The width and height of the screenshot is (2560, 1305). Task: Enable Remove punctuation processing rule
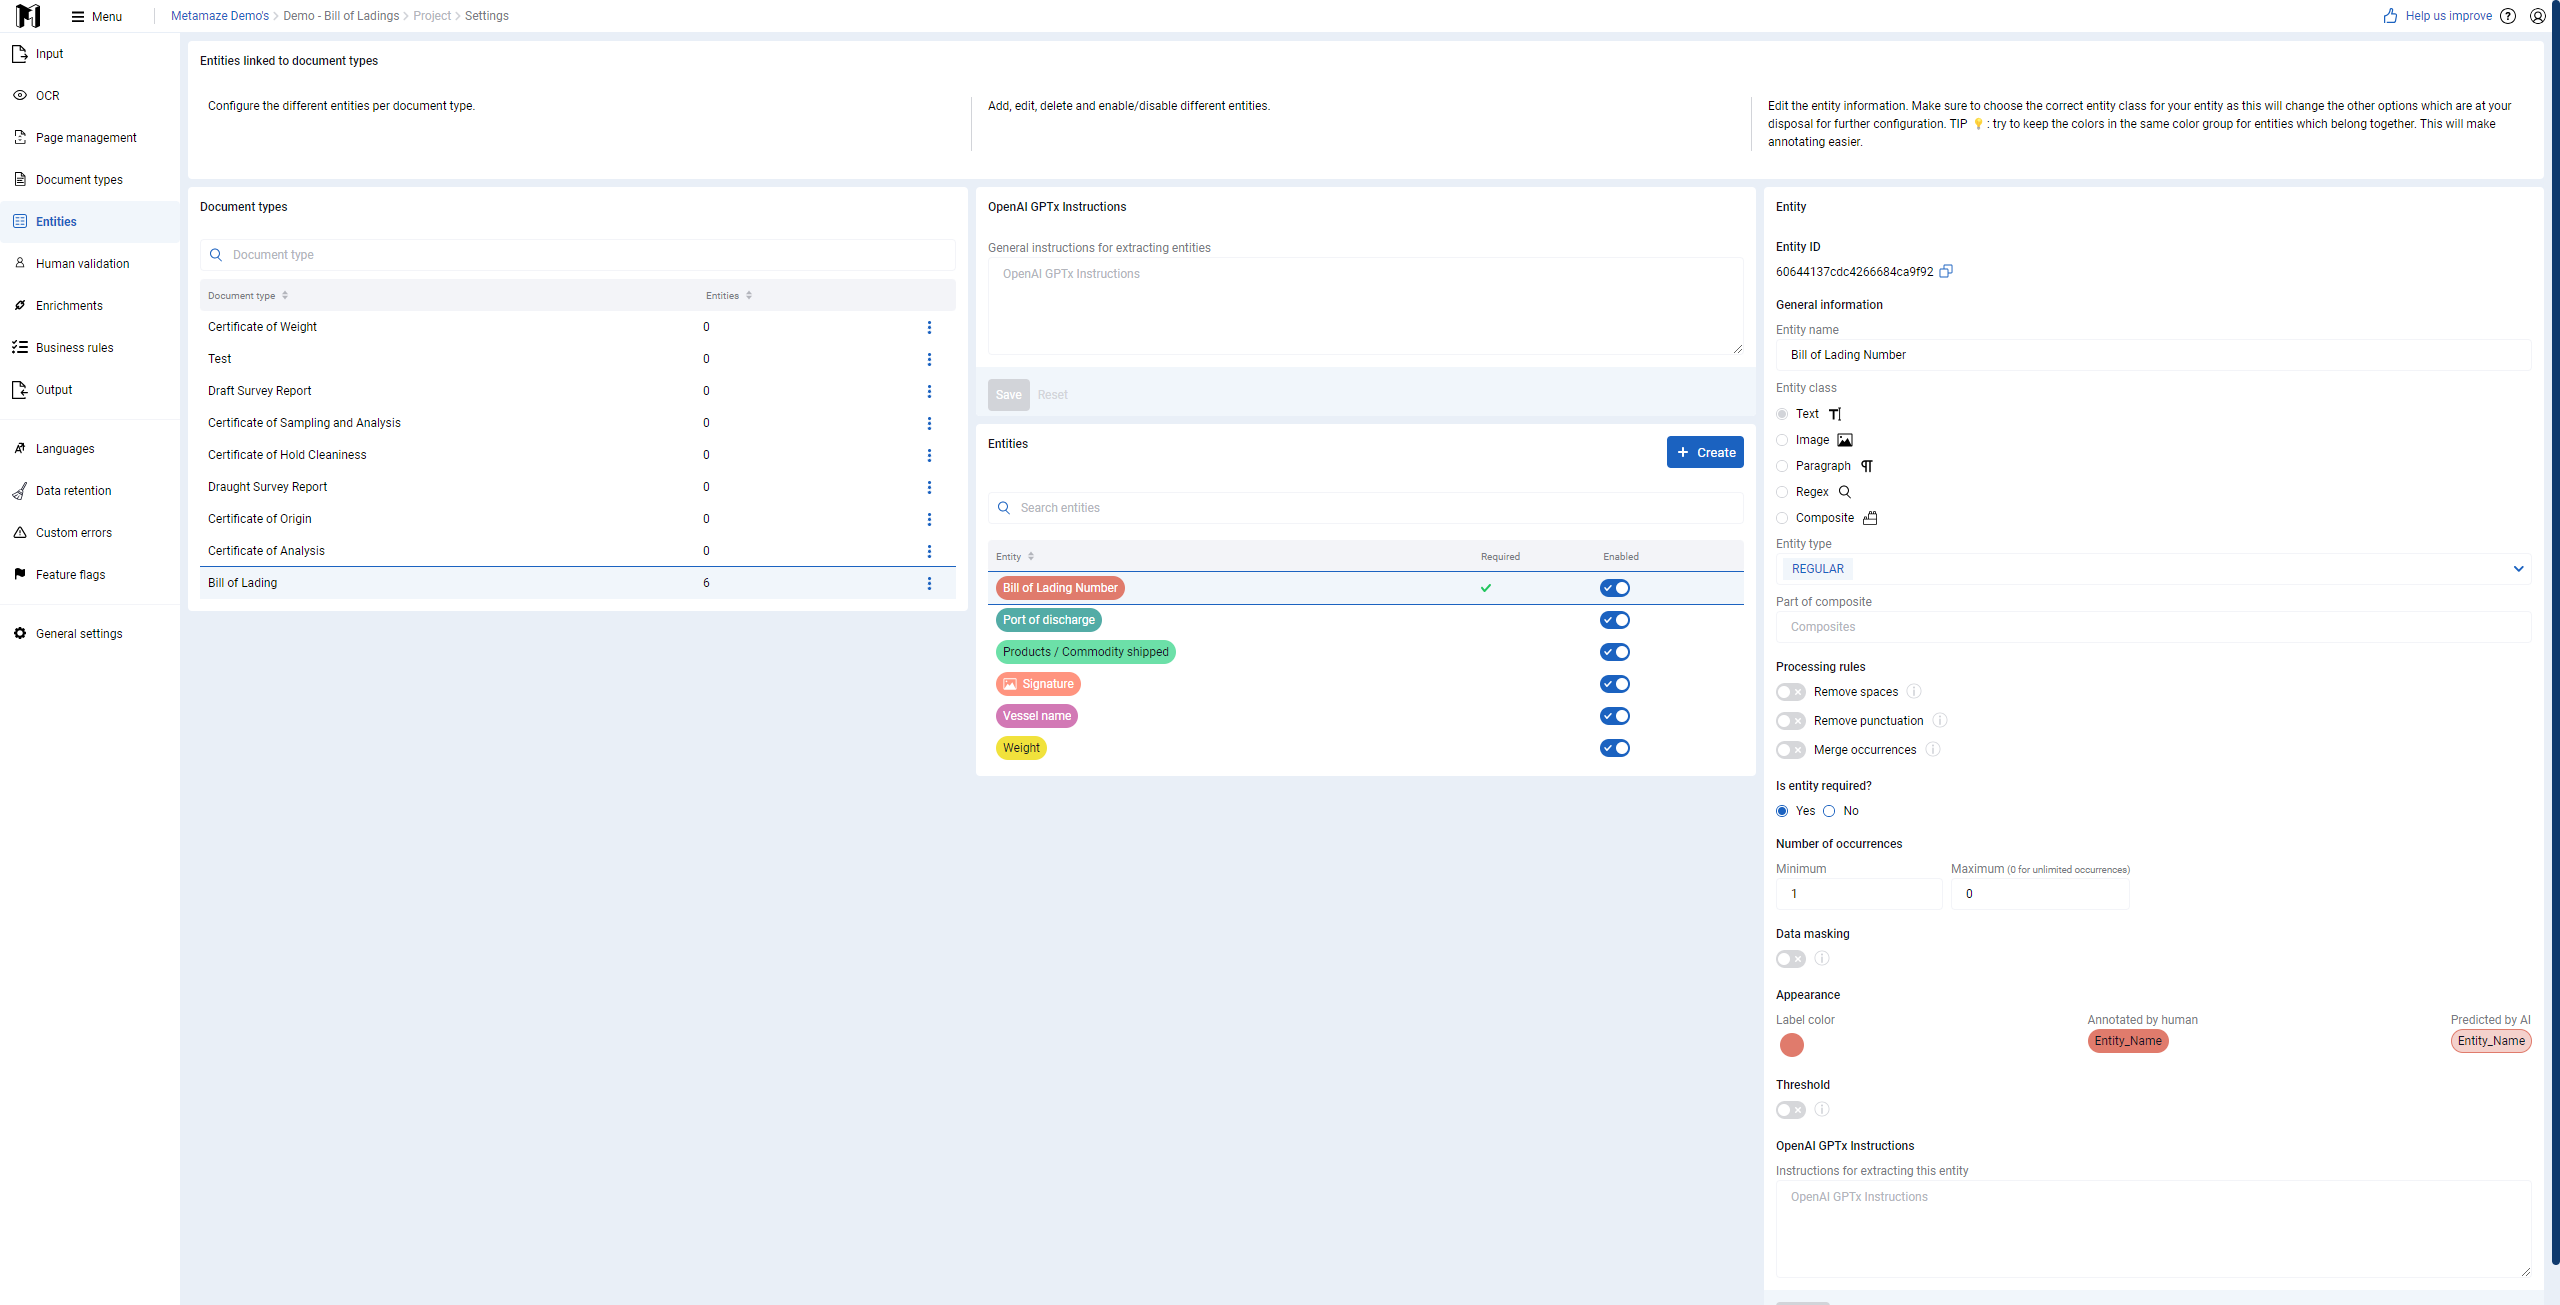[x=1791, y=721]
